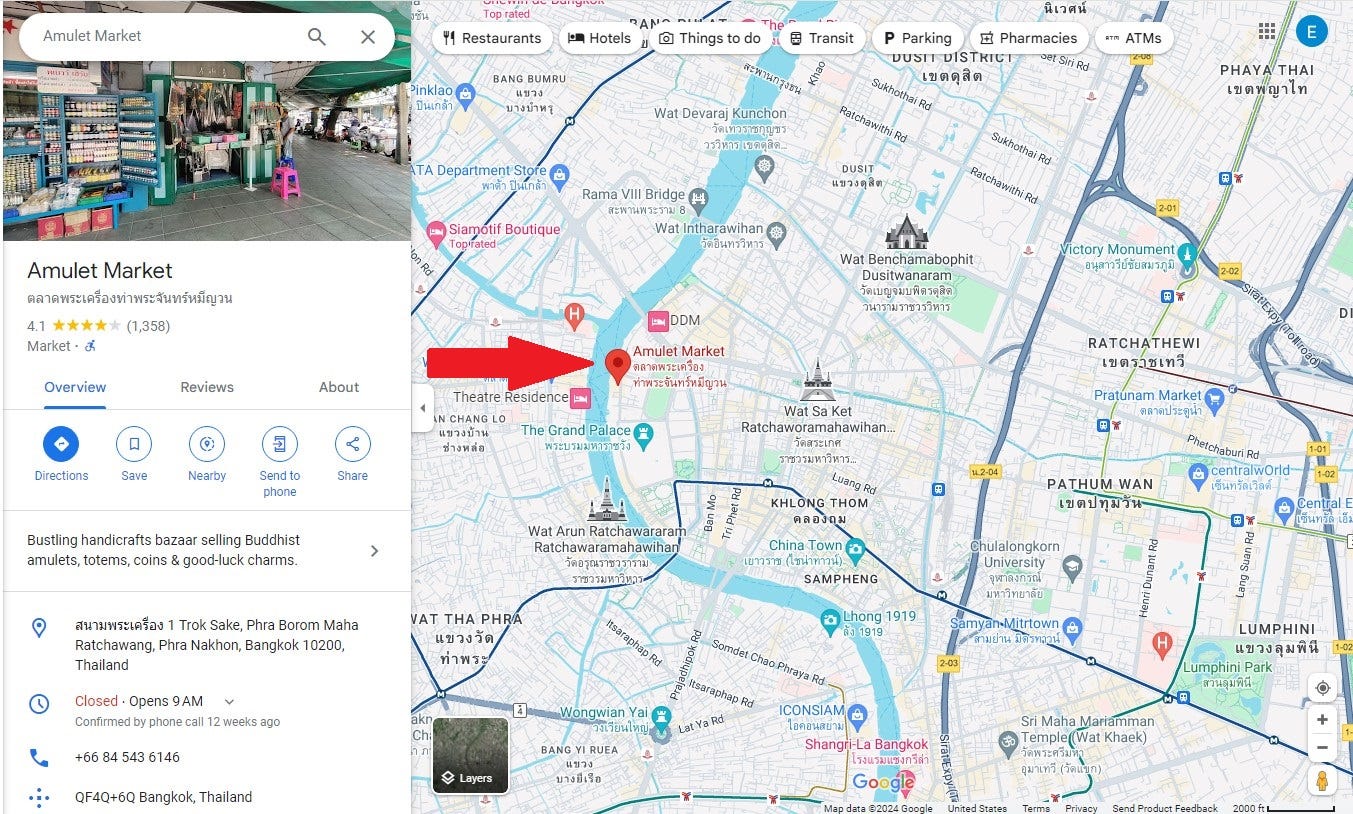This screenshot has width=1353, height=814.
Task: Click the Wat Benchamabophit temple icon
Action: [x=907, y=232]
